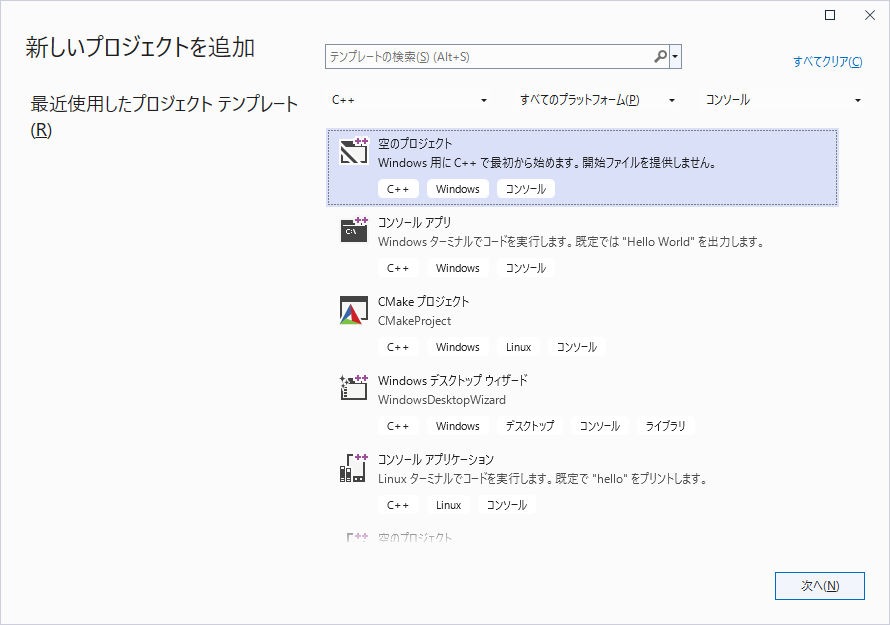Choose the Windows デスクトップ ウィザード template title
This screenshot has width=890, height=625.
[452, 380]
